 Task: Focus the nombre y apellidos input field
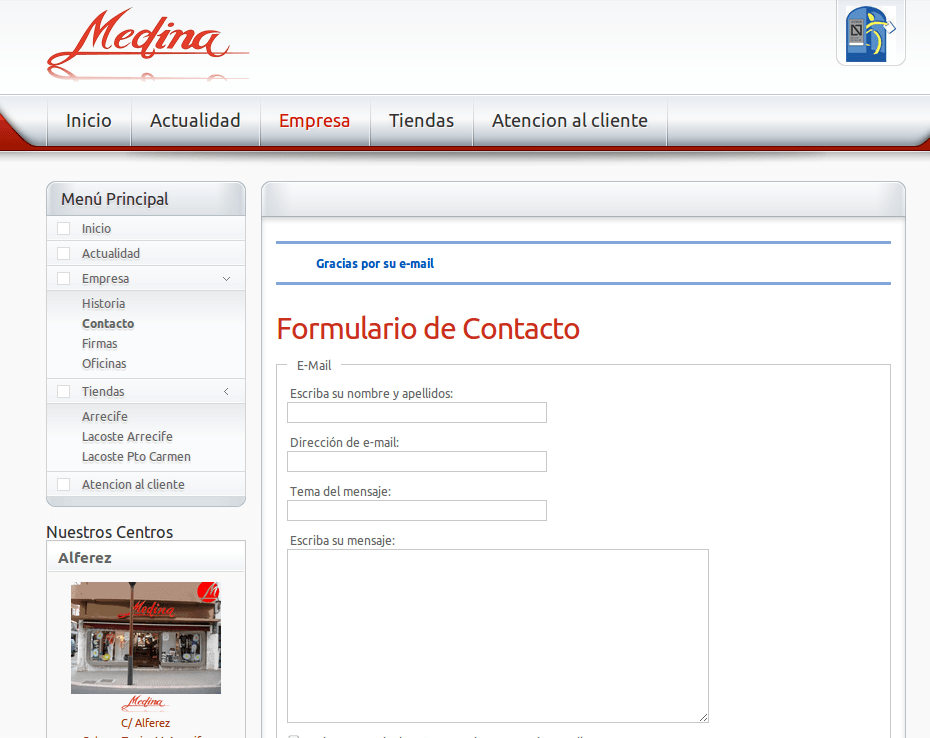(x=417, y=413)
